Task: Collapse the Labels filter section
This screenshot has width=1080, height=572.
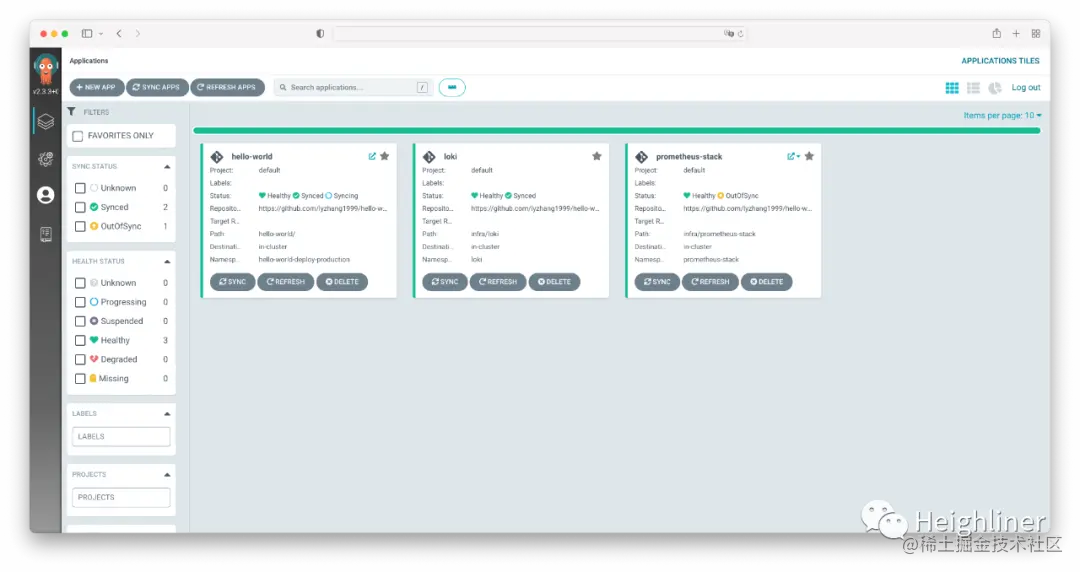Action: [167, 414]
